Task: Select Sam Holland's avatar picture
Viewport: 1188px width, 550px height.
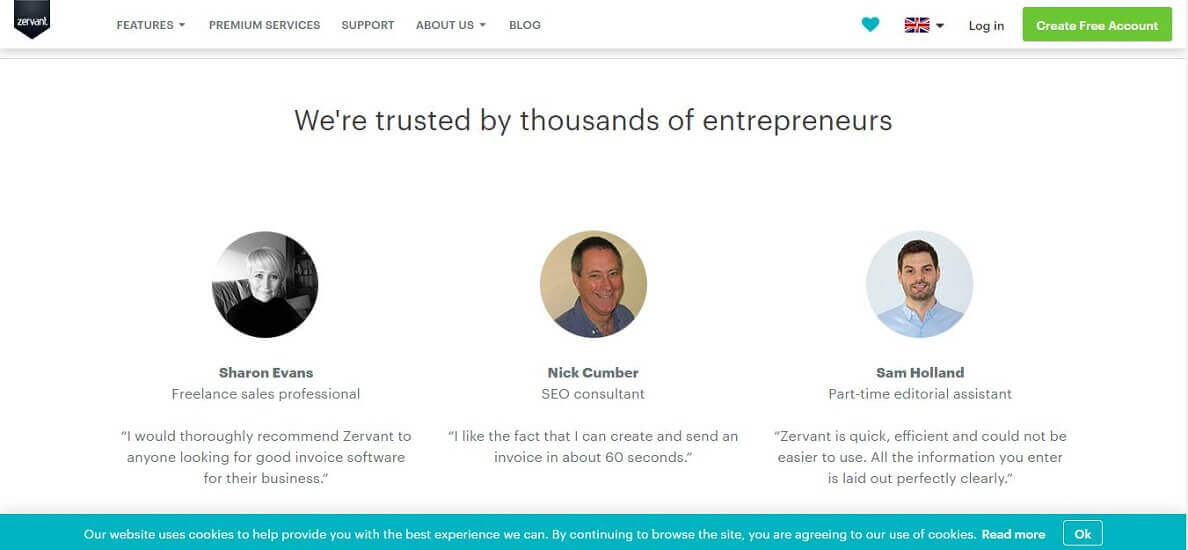Action: click(919, 284)
